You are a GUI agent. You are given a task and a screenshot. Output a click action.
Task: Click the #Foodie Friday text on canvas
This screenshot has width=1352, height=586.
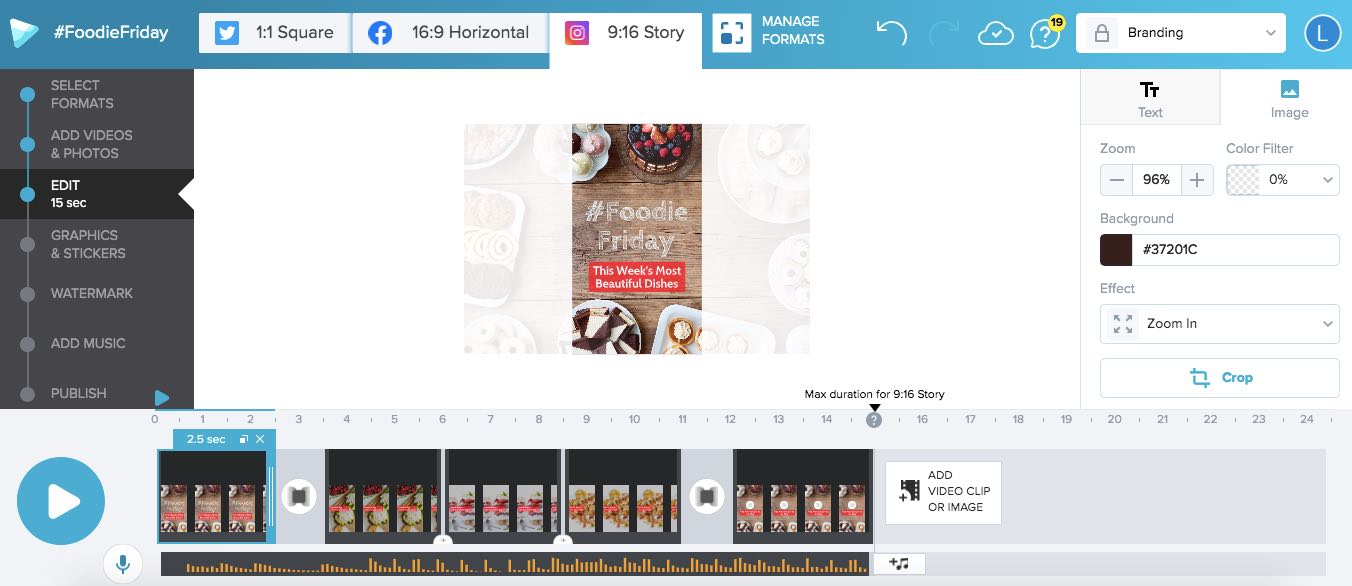[x=636, y=226]
